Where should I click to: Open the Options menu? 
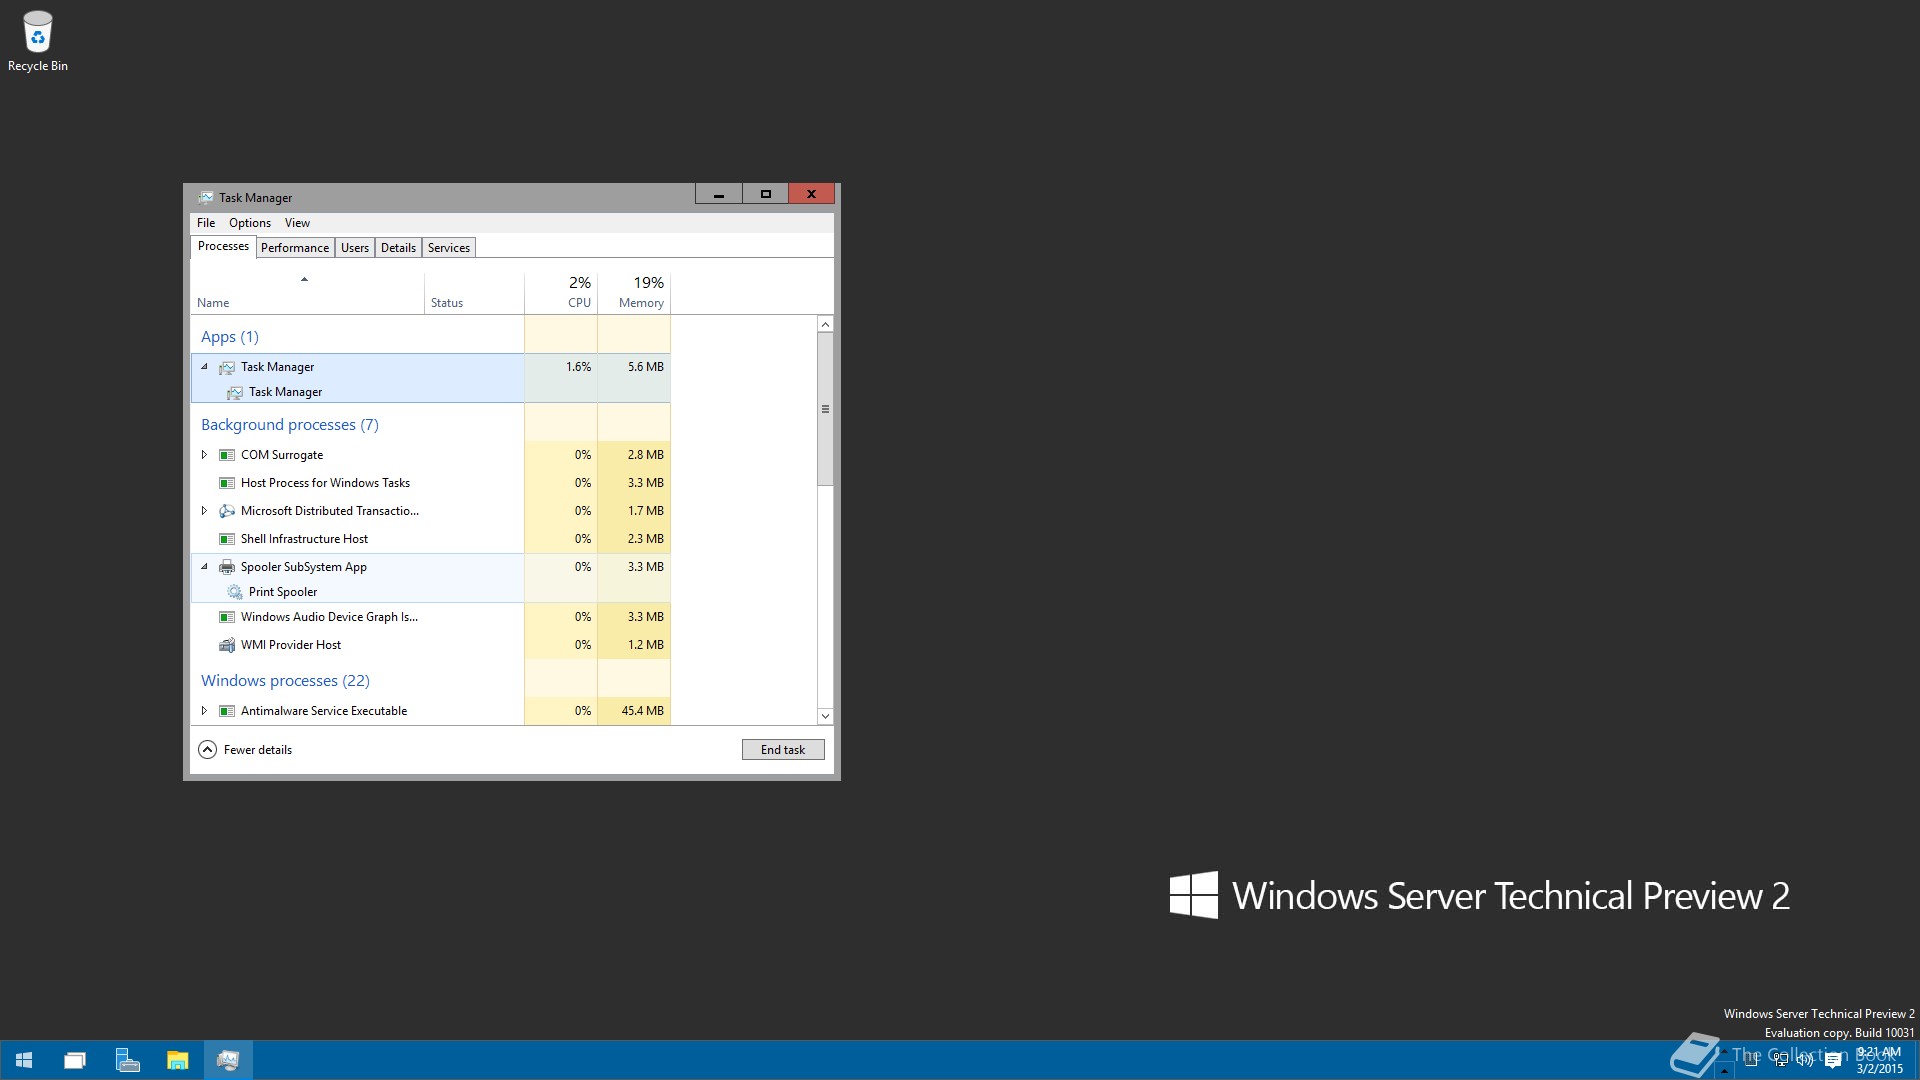click(250, 223)
